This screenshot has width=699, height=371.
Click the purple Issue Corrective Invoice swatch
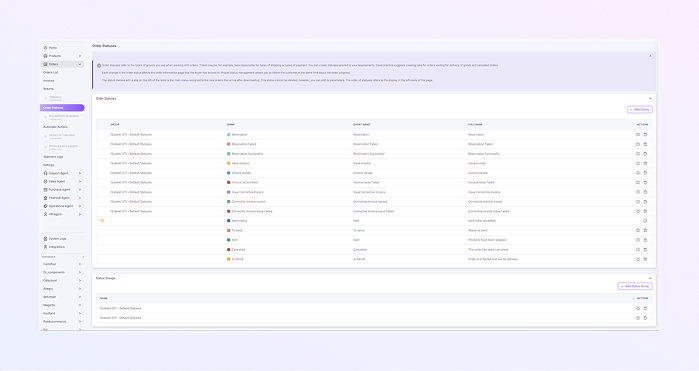pos(229,192)
